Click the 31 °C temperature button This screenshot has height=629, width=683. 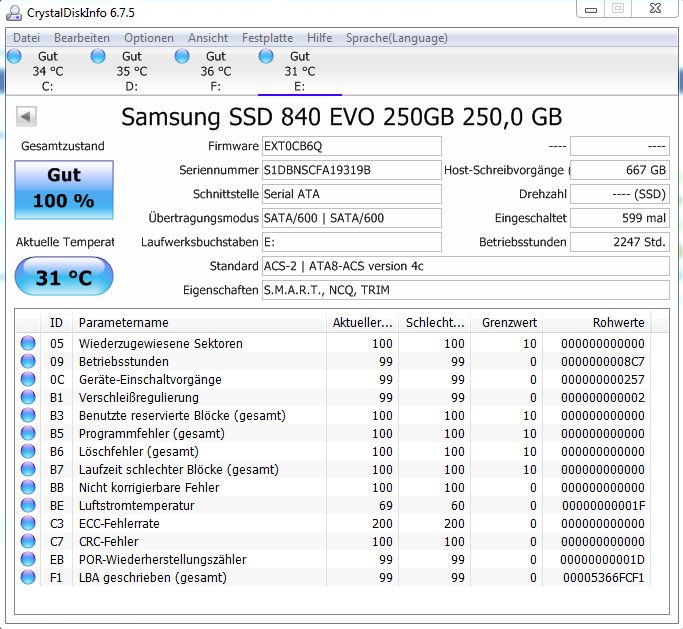click(64, 276)
